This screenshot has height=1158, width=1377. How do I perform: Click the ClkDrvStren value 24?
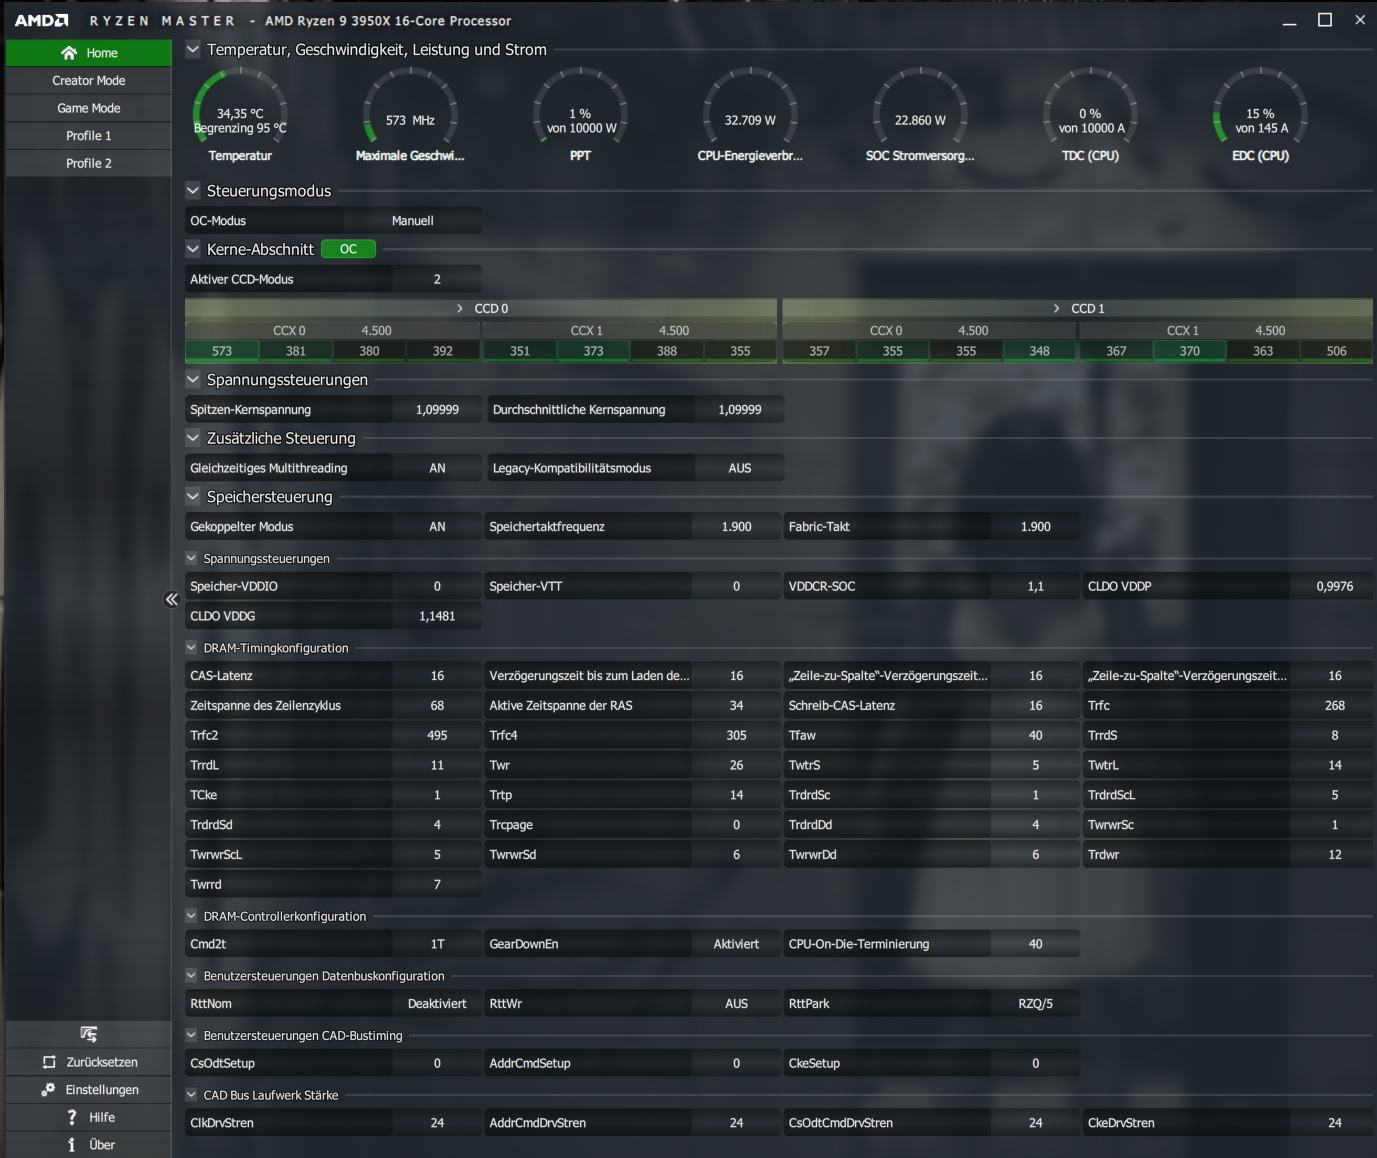(x=437, y=1123)
